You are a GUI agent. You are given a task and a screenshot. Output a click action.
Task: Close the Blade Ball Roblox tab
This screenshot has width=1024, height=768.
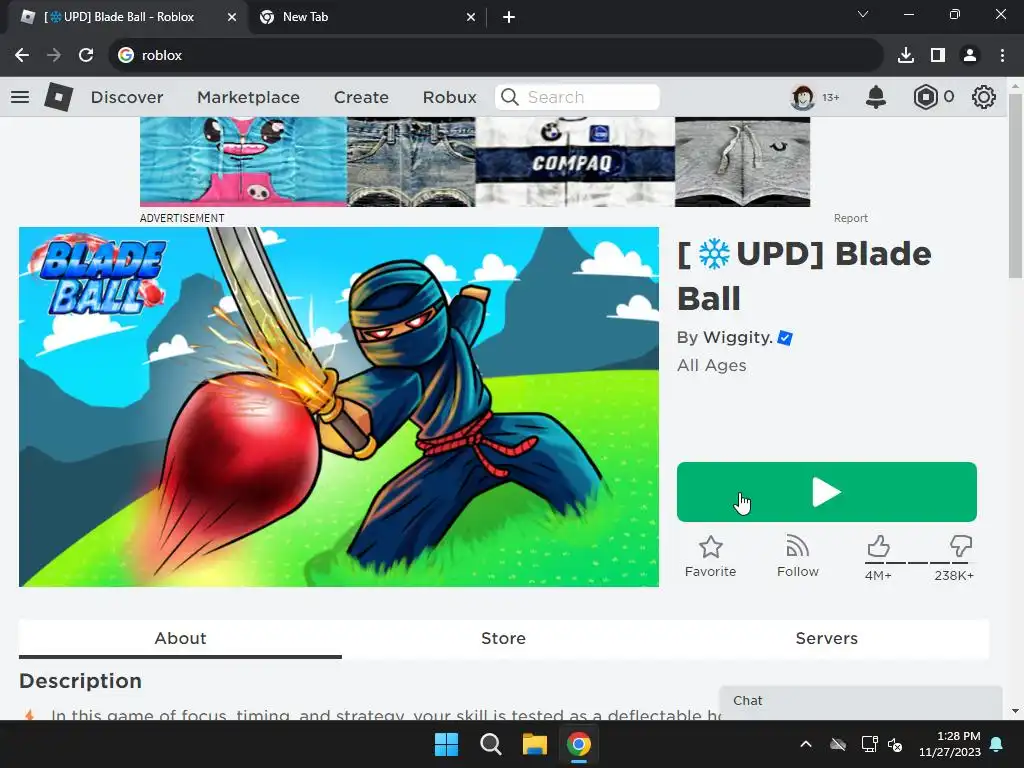(x=232, y=17)
